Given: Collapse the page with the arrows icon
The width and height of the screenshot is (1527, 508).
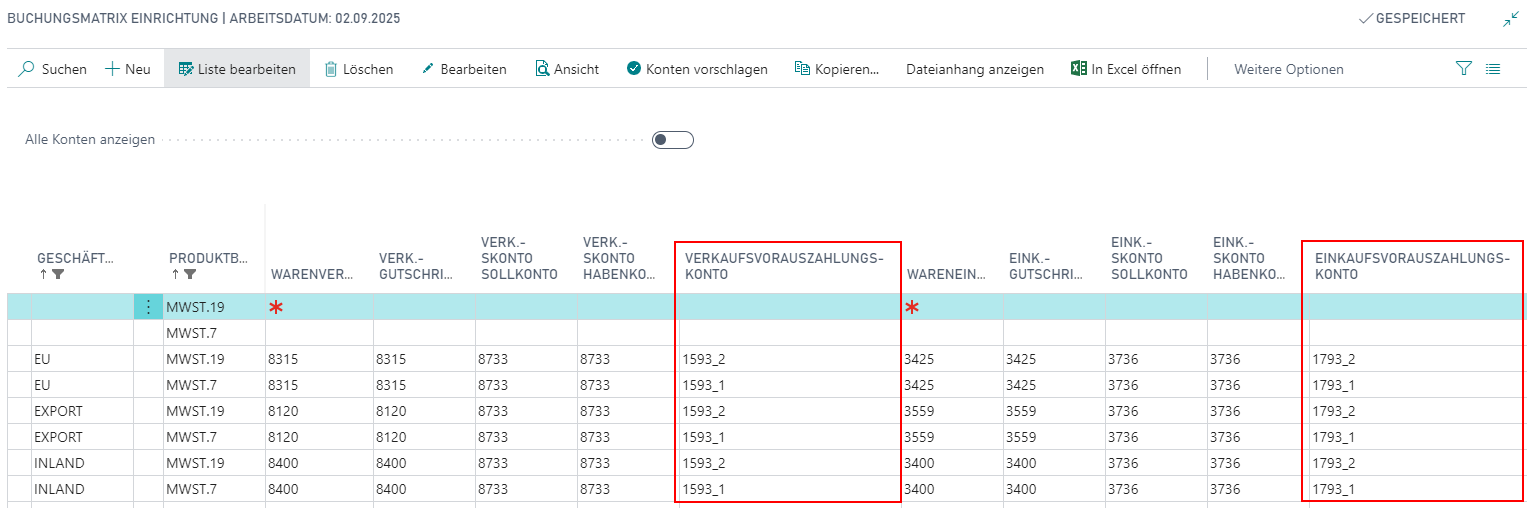Looking at the screenshot, I should pyautogui.click(x=1510, y=19).
